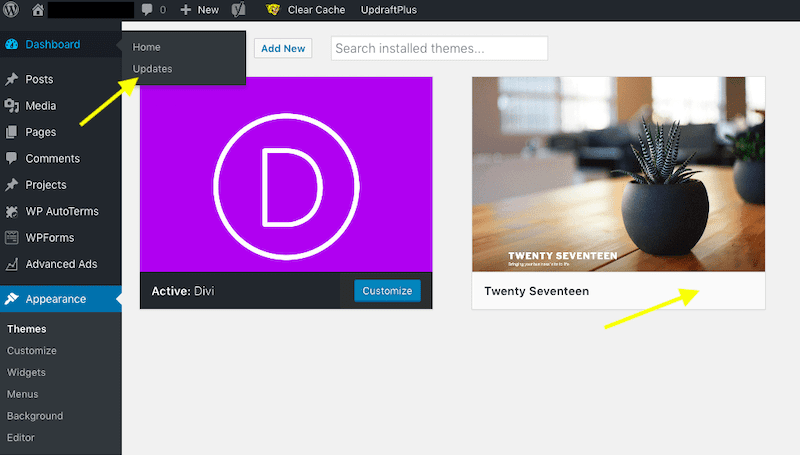Open Menus under Appearance
The image size is (800, 455).
pos(22,394)
